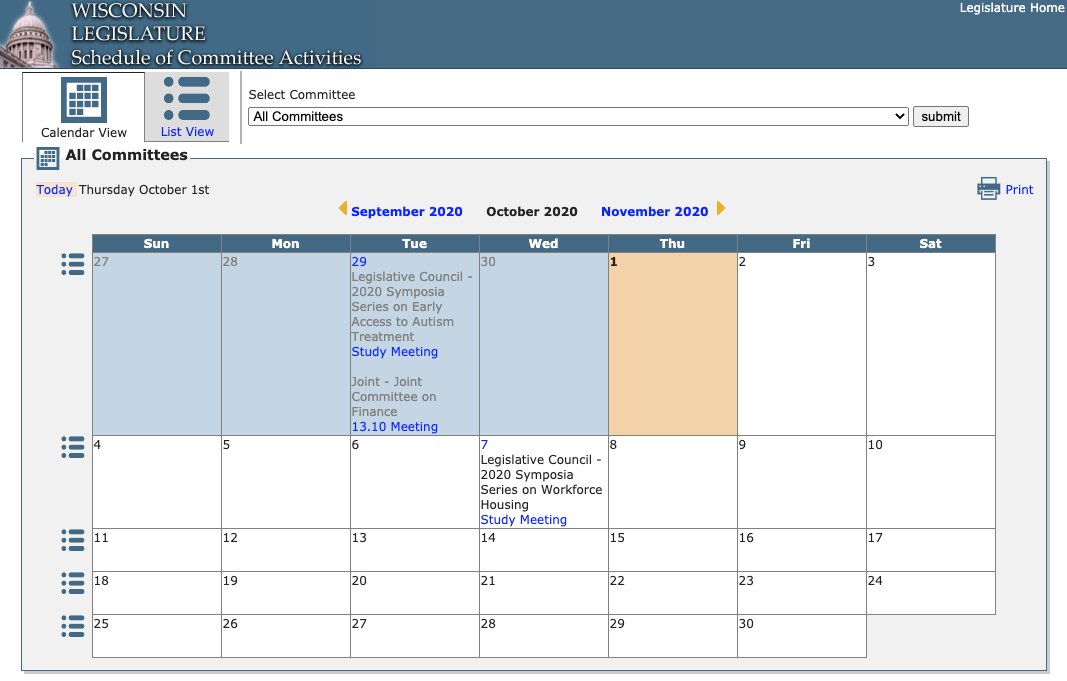The image size is (1067, 681).
Task: Open Study Meeting link on October 7
Action: tap(523, 520)
